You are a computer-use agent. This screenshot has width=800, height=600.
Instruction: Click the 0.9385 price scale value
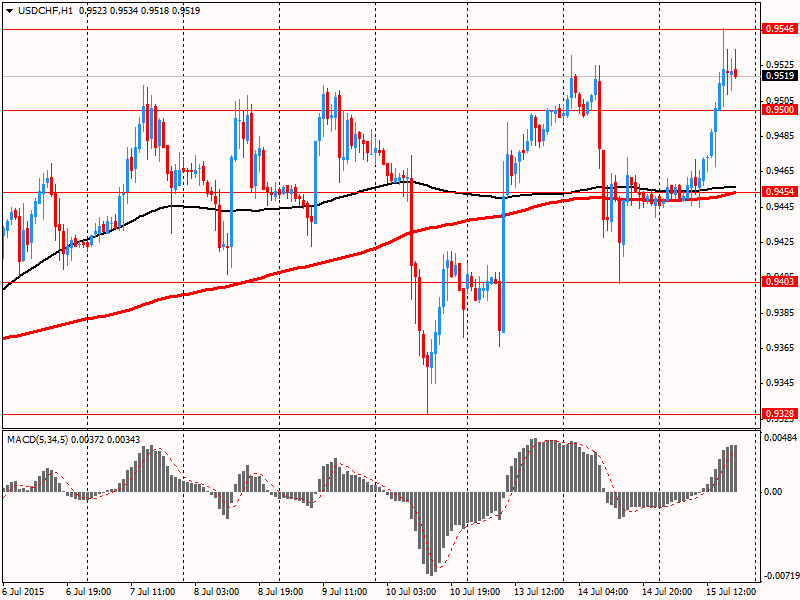[x=781, y=312]
